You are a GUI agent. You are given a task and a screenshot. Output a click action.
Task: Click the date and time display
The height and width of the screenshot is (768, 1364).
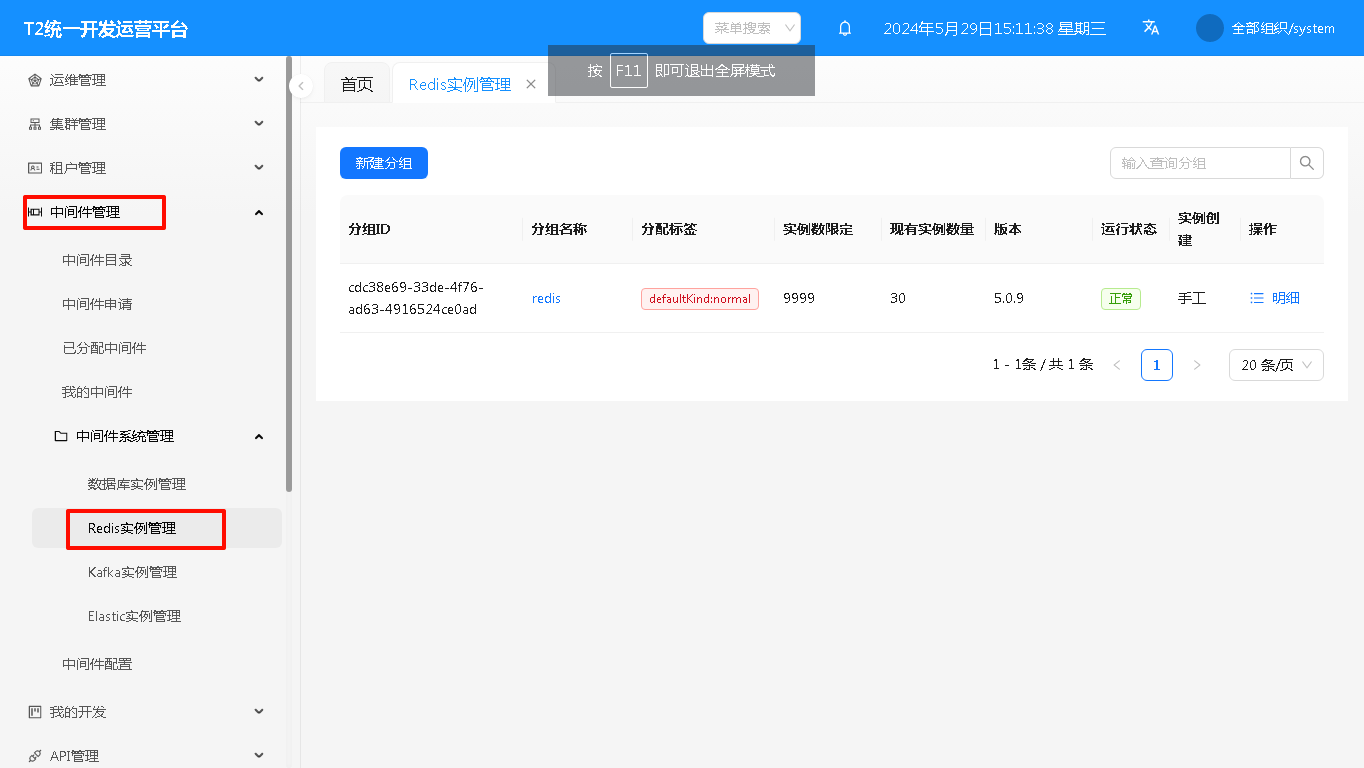995,28
